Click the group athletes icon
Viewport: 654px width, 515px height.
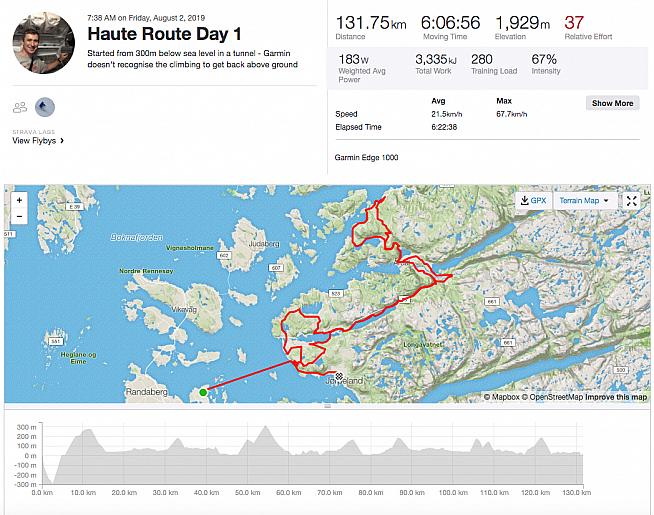click(19, 107)
